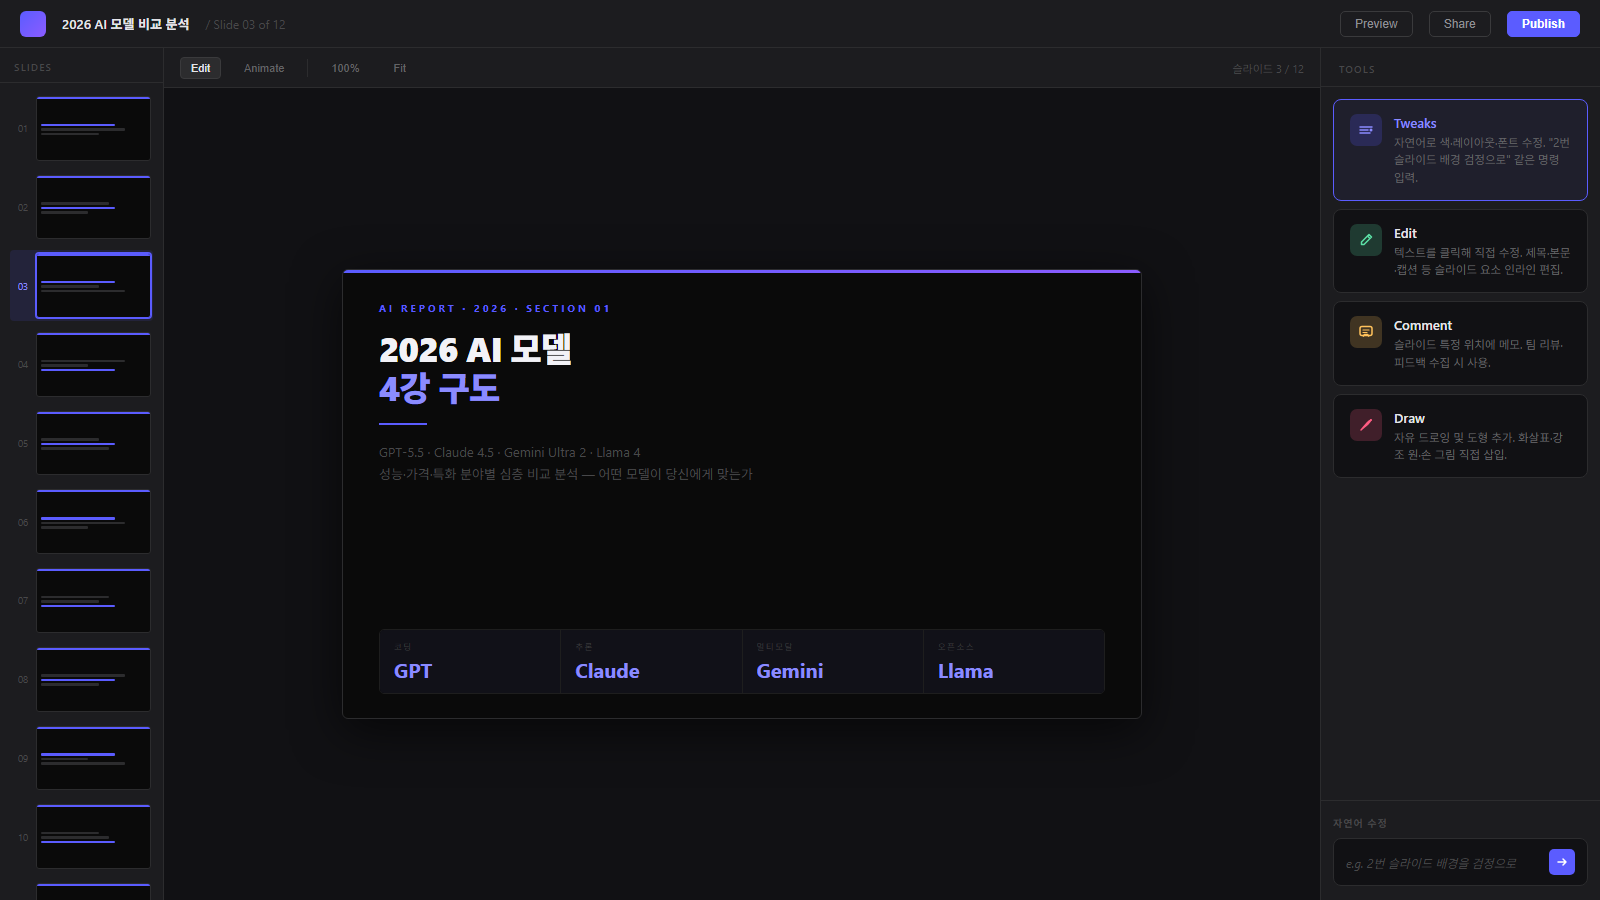Open slide 04 thumbnail
1600x900 pixels.
93,365
